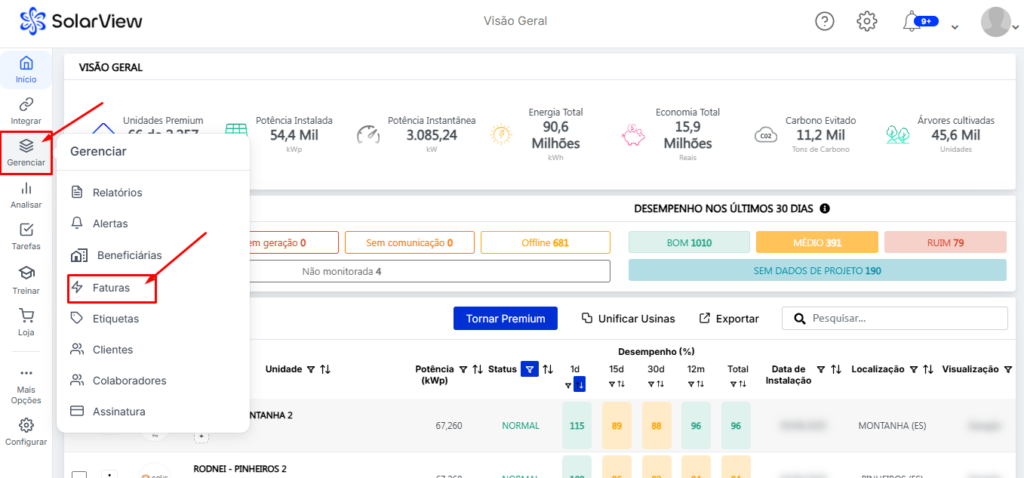Click the Tornar Premium button

point(505,318)
